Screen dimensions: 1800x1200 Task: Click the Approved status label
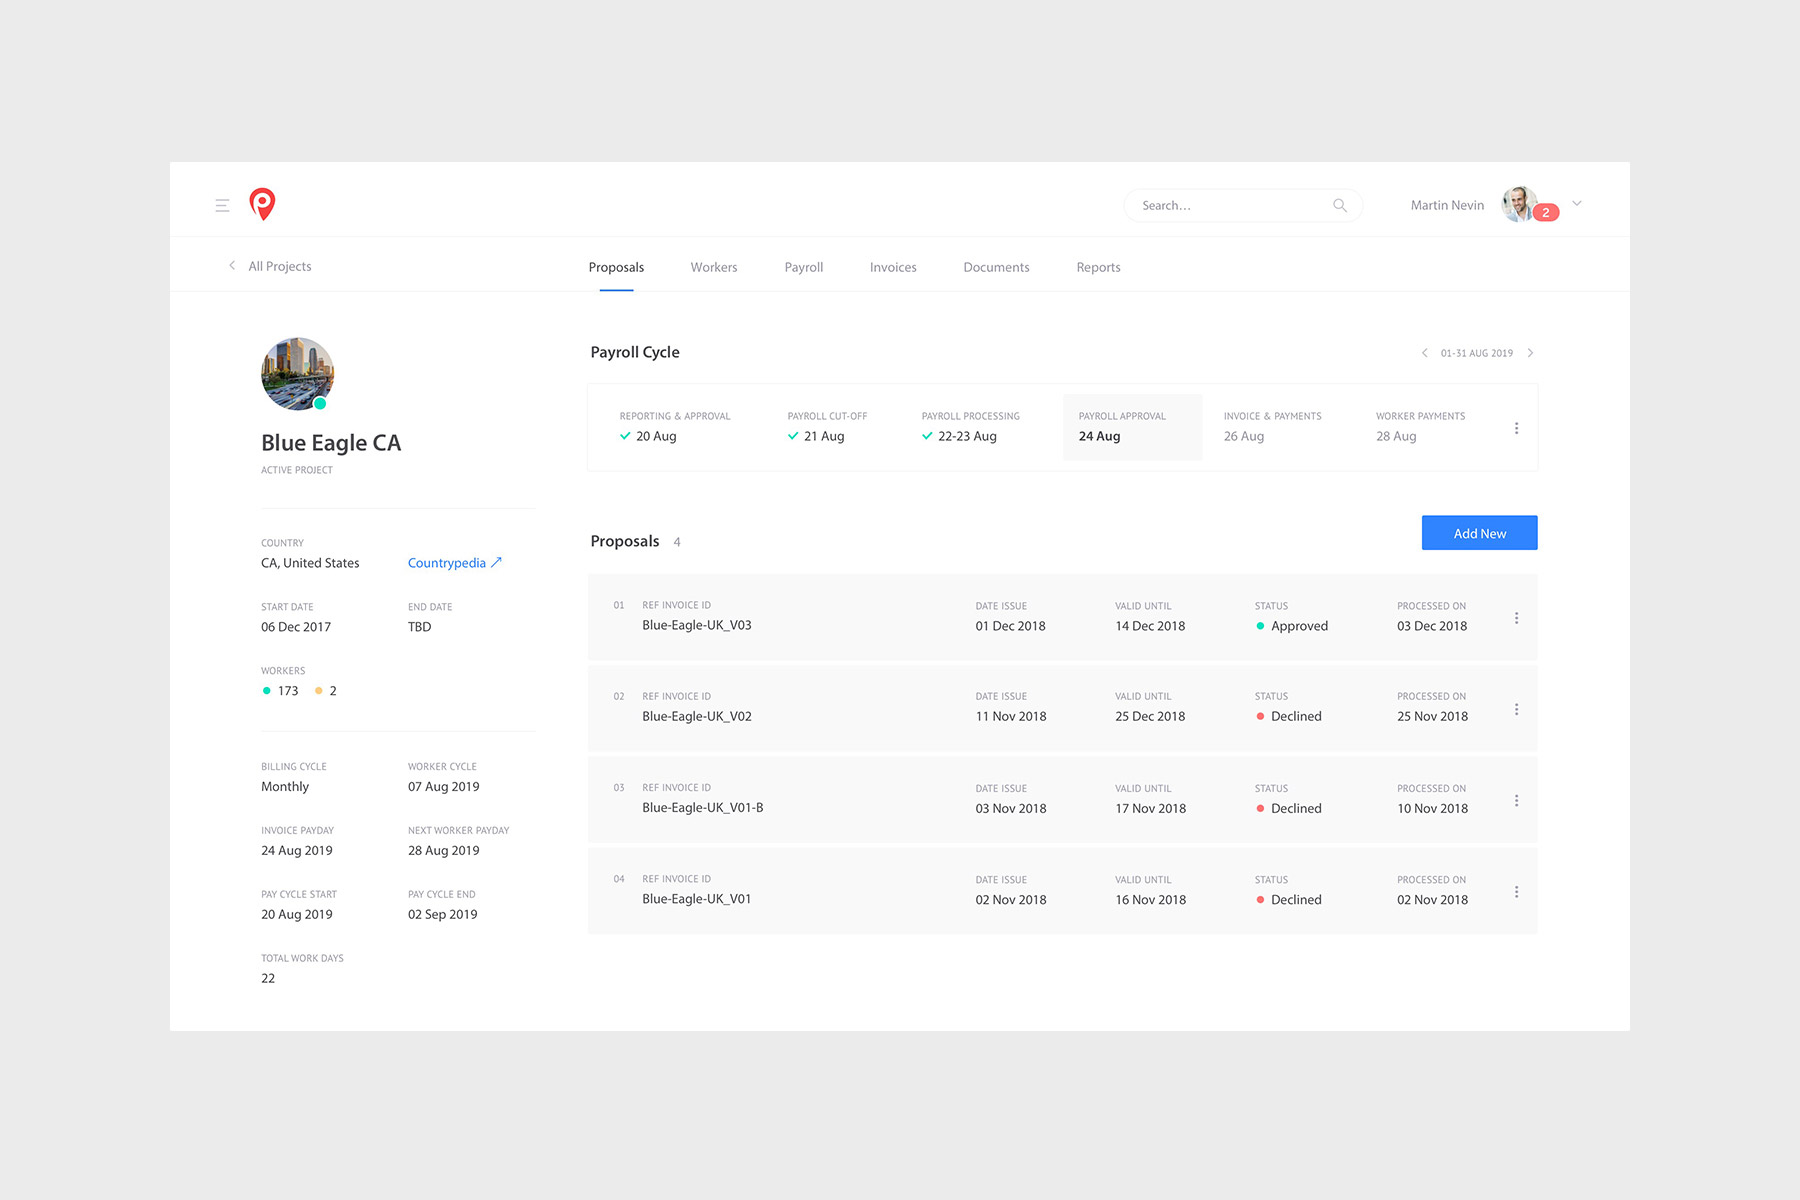(1299, 626)
